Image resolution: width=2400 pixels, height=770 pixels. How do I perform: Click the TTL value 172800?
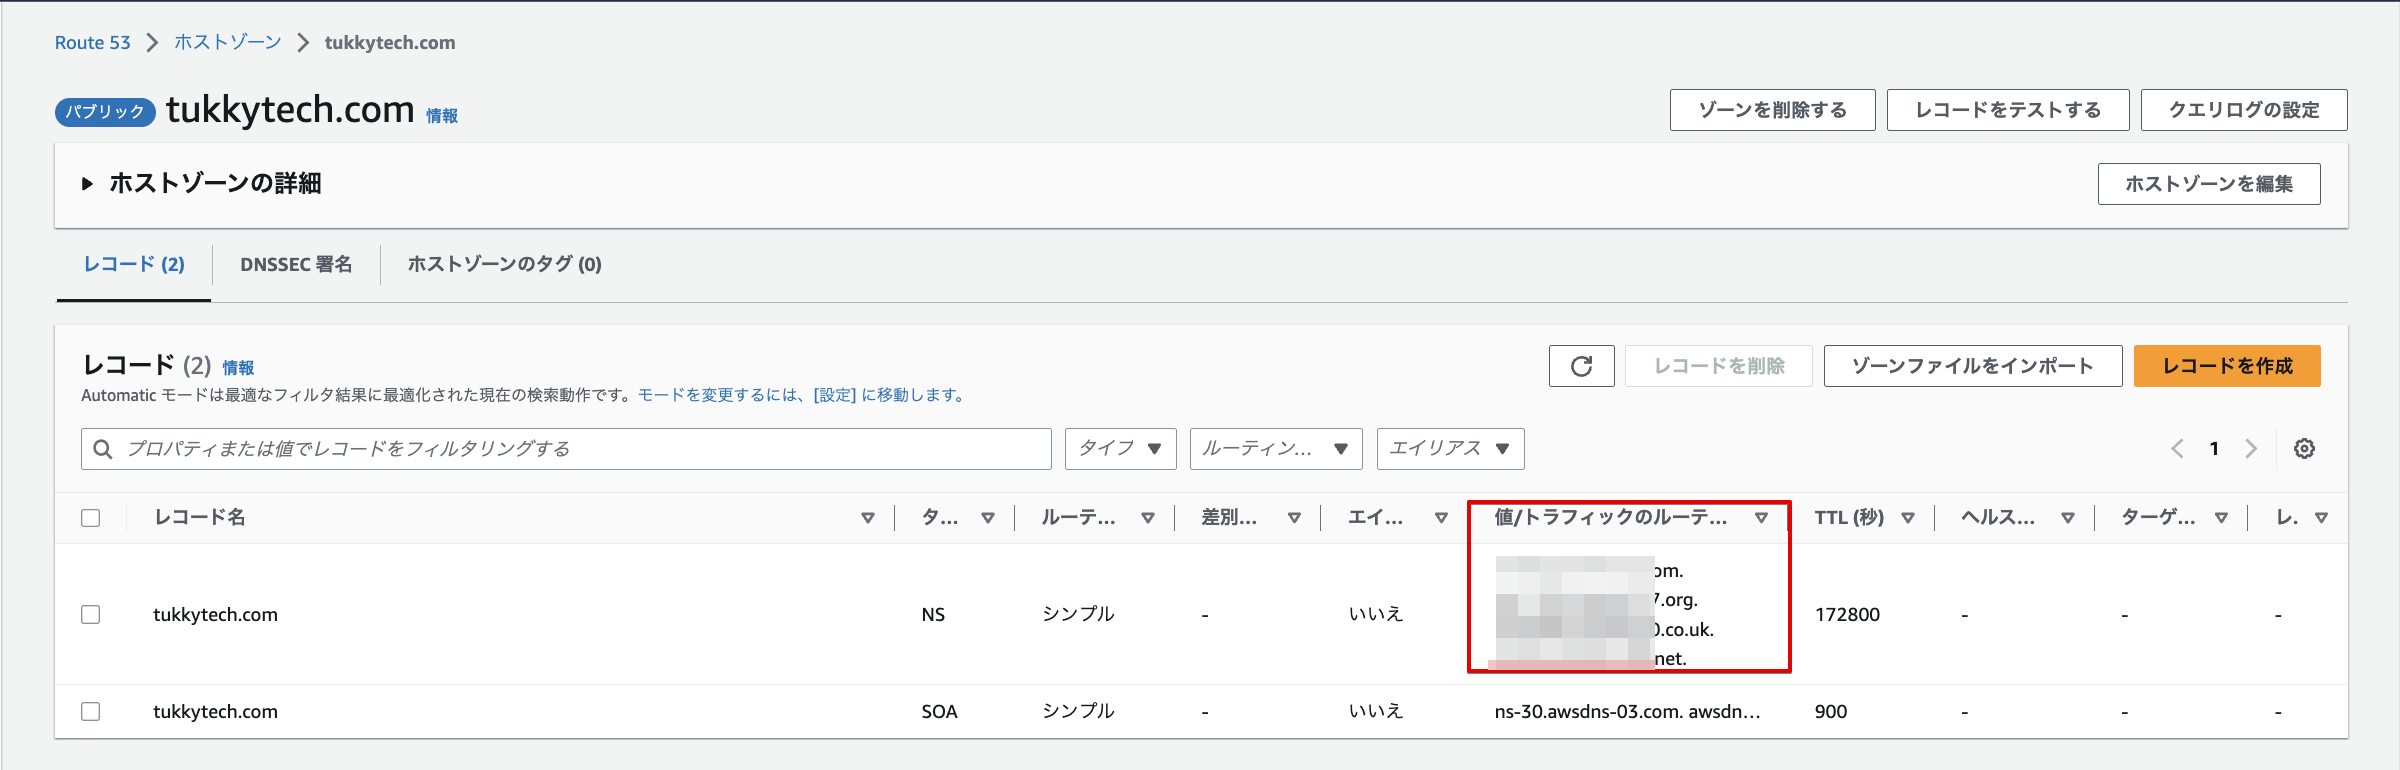tap(1847, 615)
